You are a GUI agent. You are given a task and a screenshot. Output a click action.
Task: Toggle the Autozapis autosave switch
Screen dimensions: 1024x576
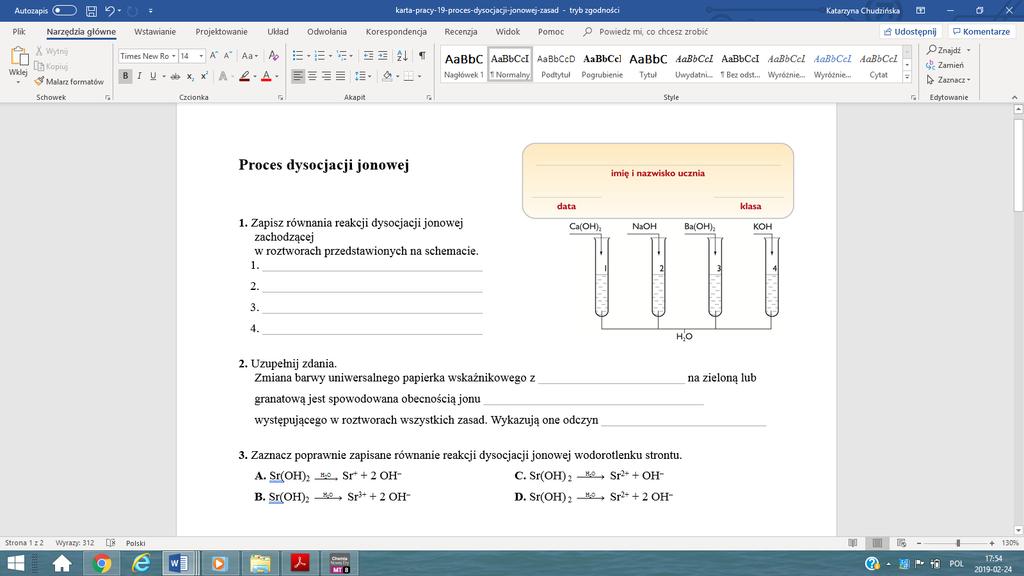click(64, 10)
